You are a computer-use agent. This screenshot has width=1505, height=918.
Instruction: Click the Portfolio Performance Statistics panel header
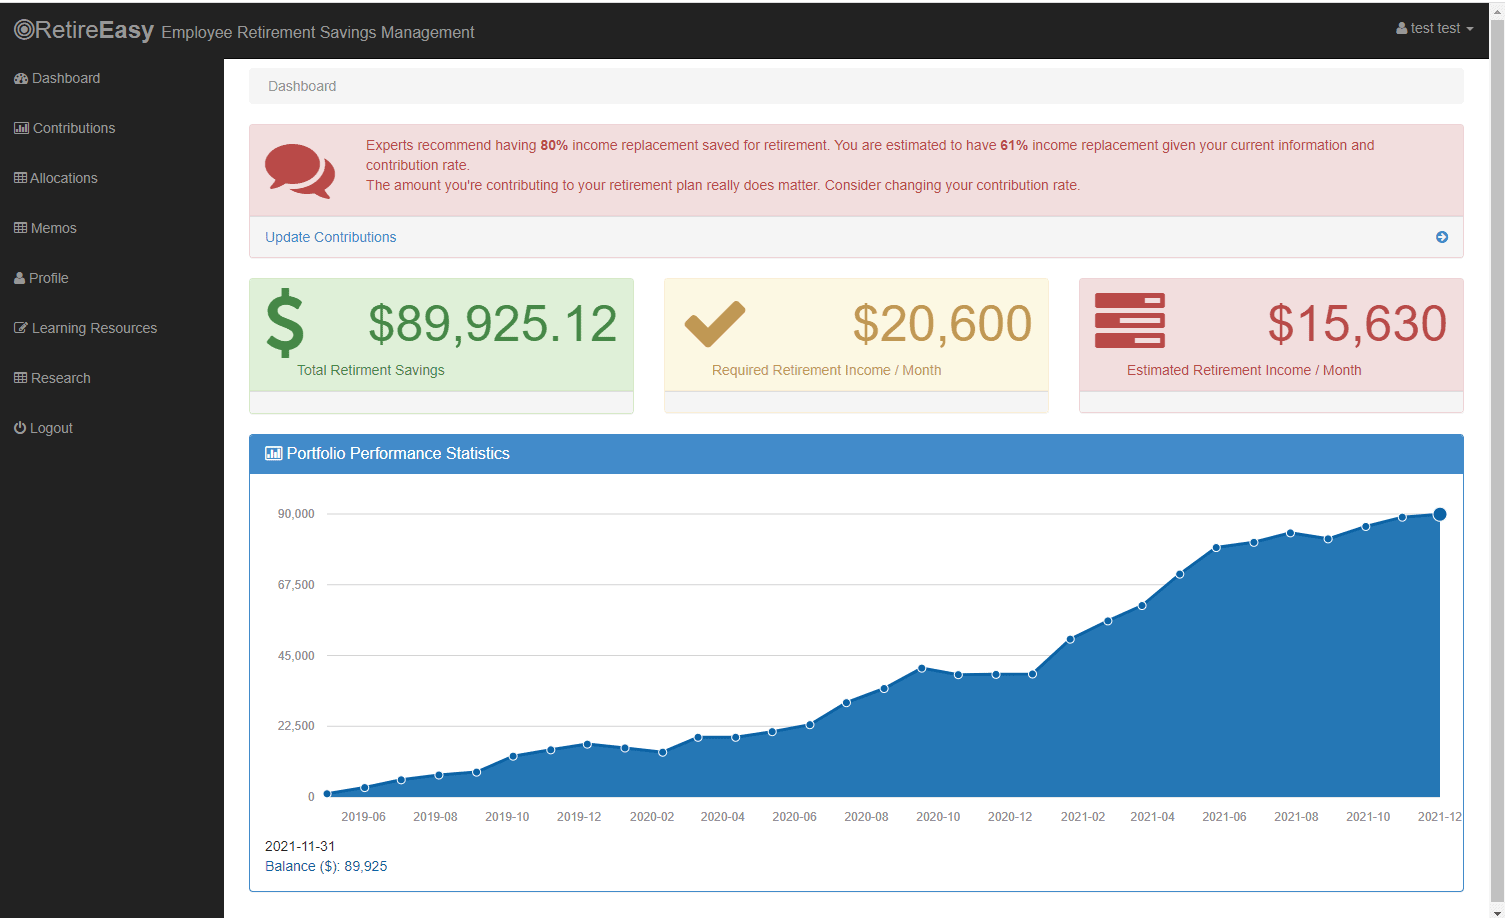tap(398, 454)
